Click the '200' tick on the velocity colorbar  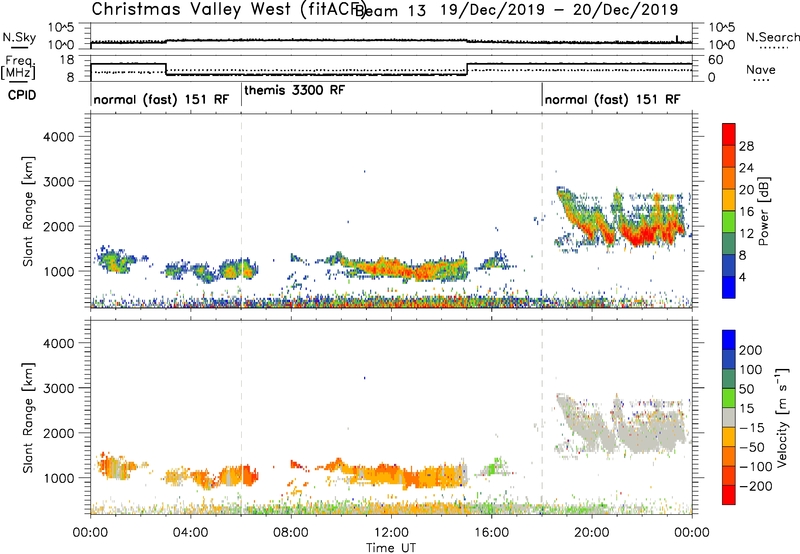click(751, 350)
